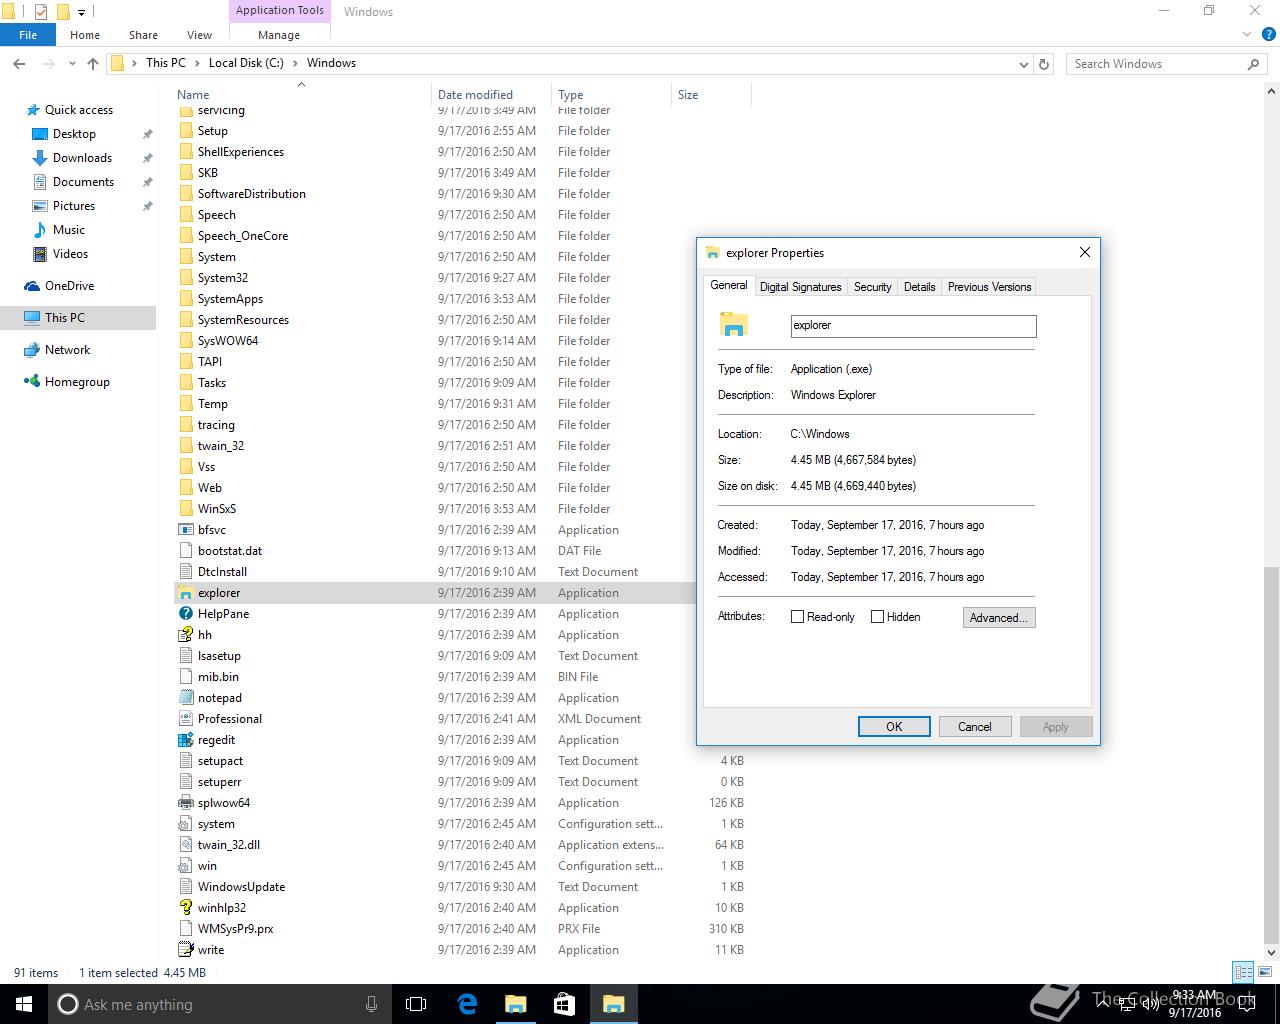Click the Back navigation arrow
The image size is (1280, 1024).
[x=19, y=64]
